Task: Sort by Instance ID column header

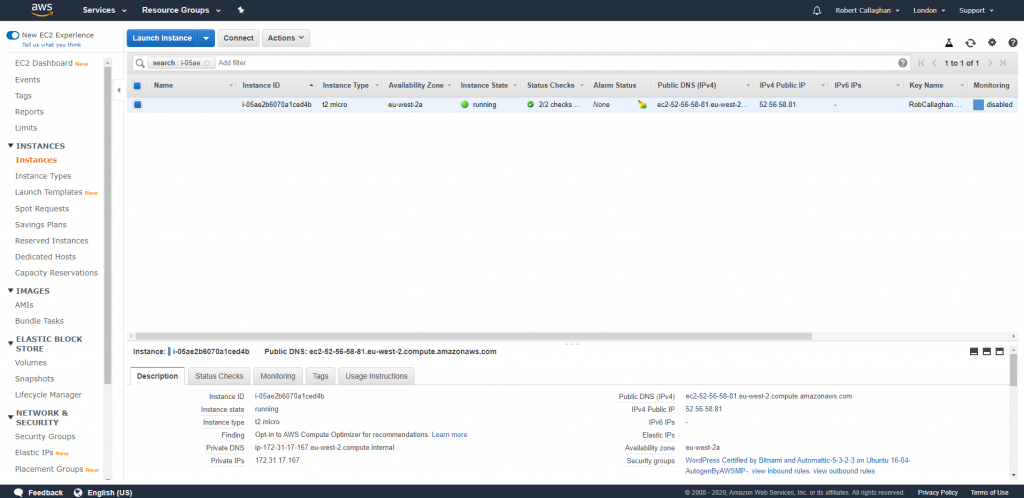Action: (261, 86)
